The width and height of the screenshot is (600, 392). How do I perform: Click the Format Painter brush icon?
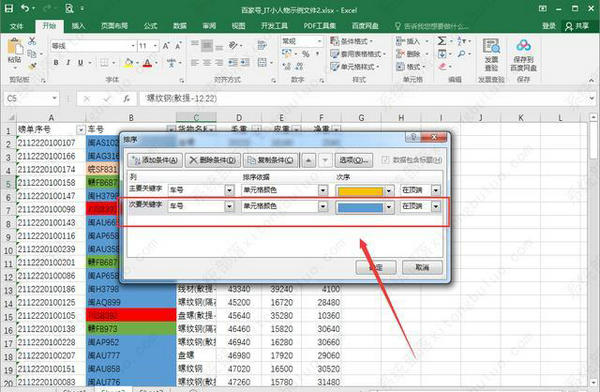pyautogui.click(x=32, y=65)
